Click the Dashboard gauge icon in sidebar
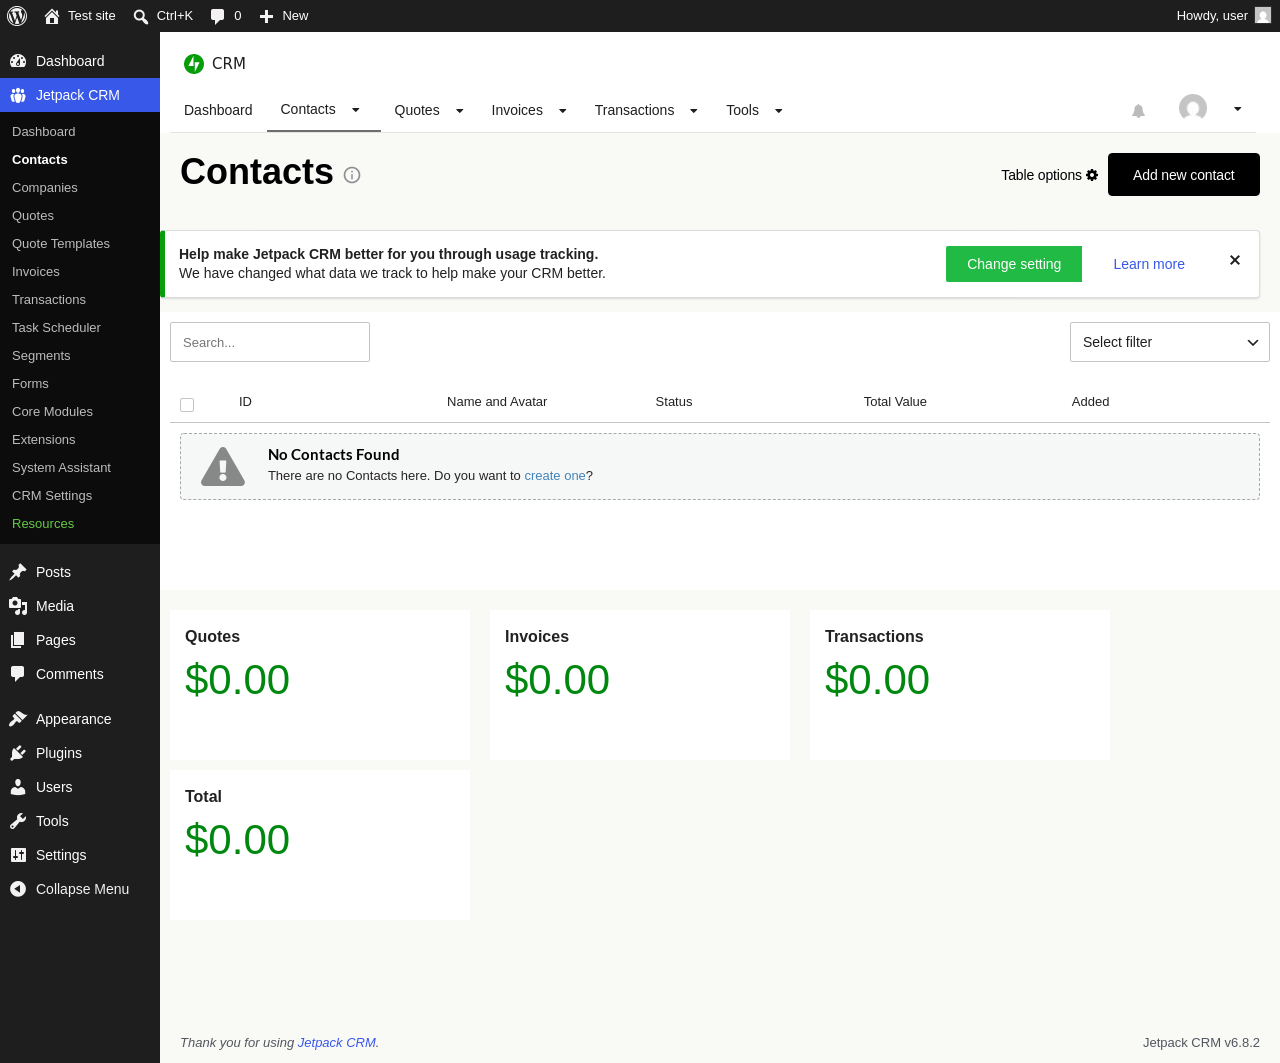The image size is (1280, 1063). tap(18, 61)
